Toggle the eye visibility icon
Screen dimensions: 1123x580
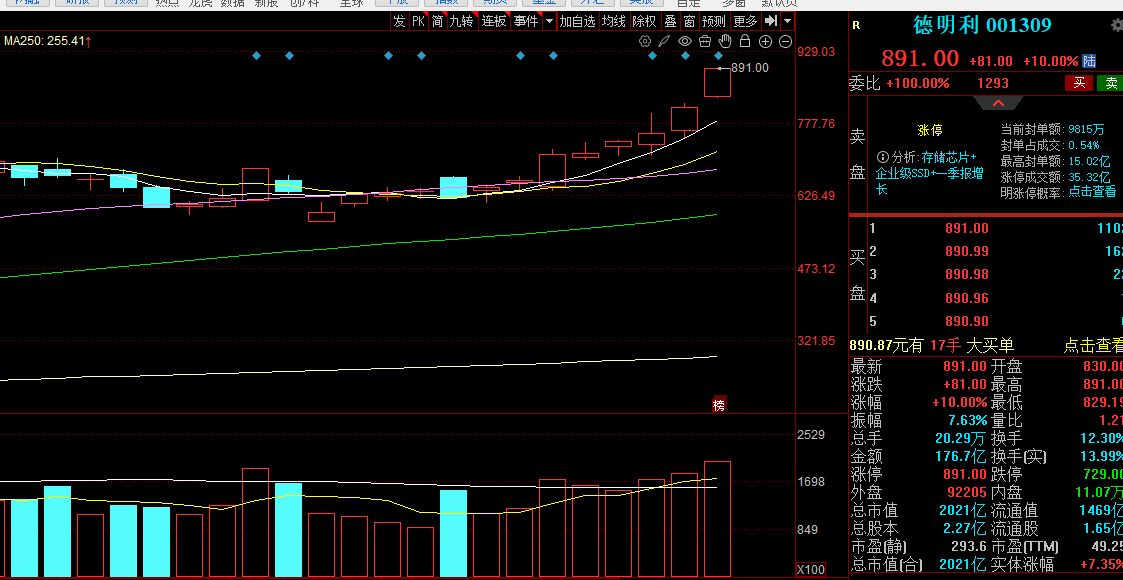pos(685,41)
